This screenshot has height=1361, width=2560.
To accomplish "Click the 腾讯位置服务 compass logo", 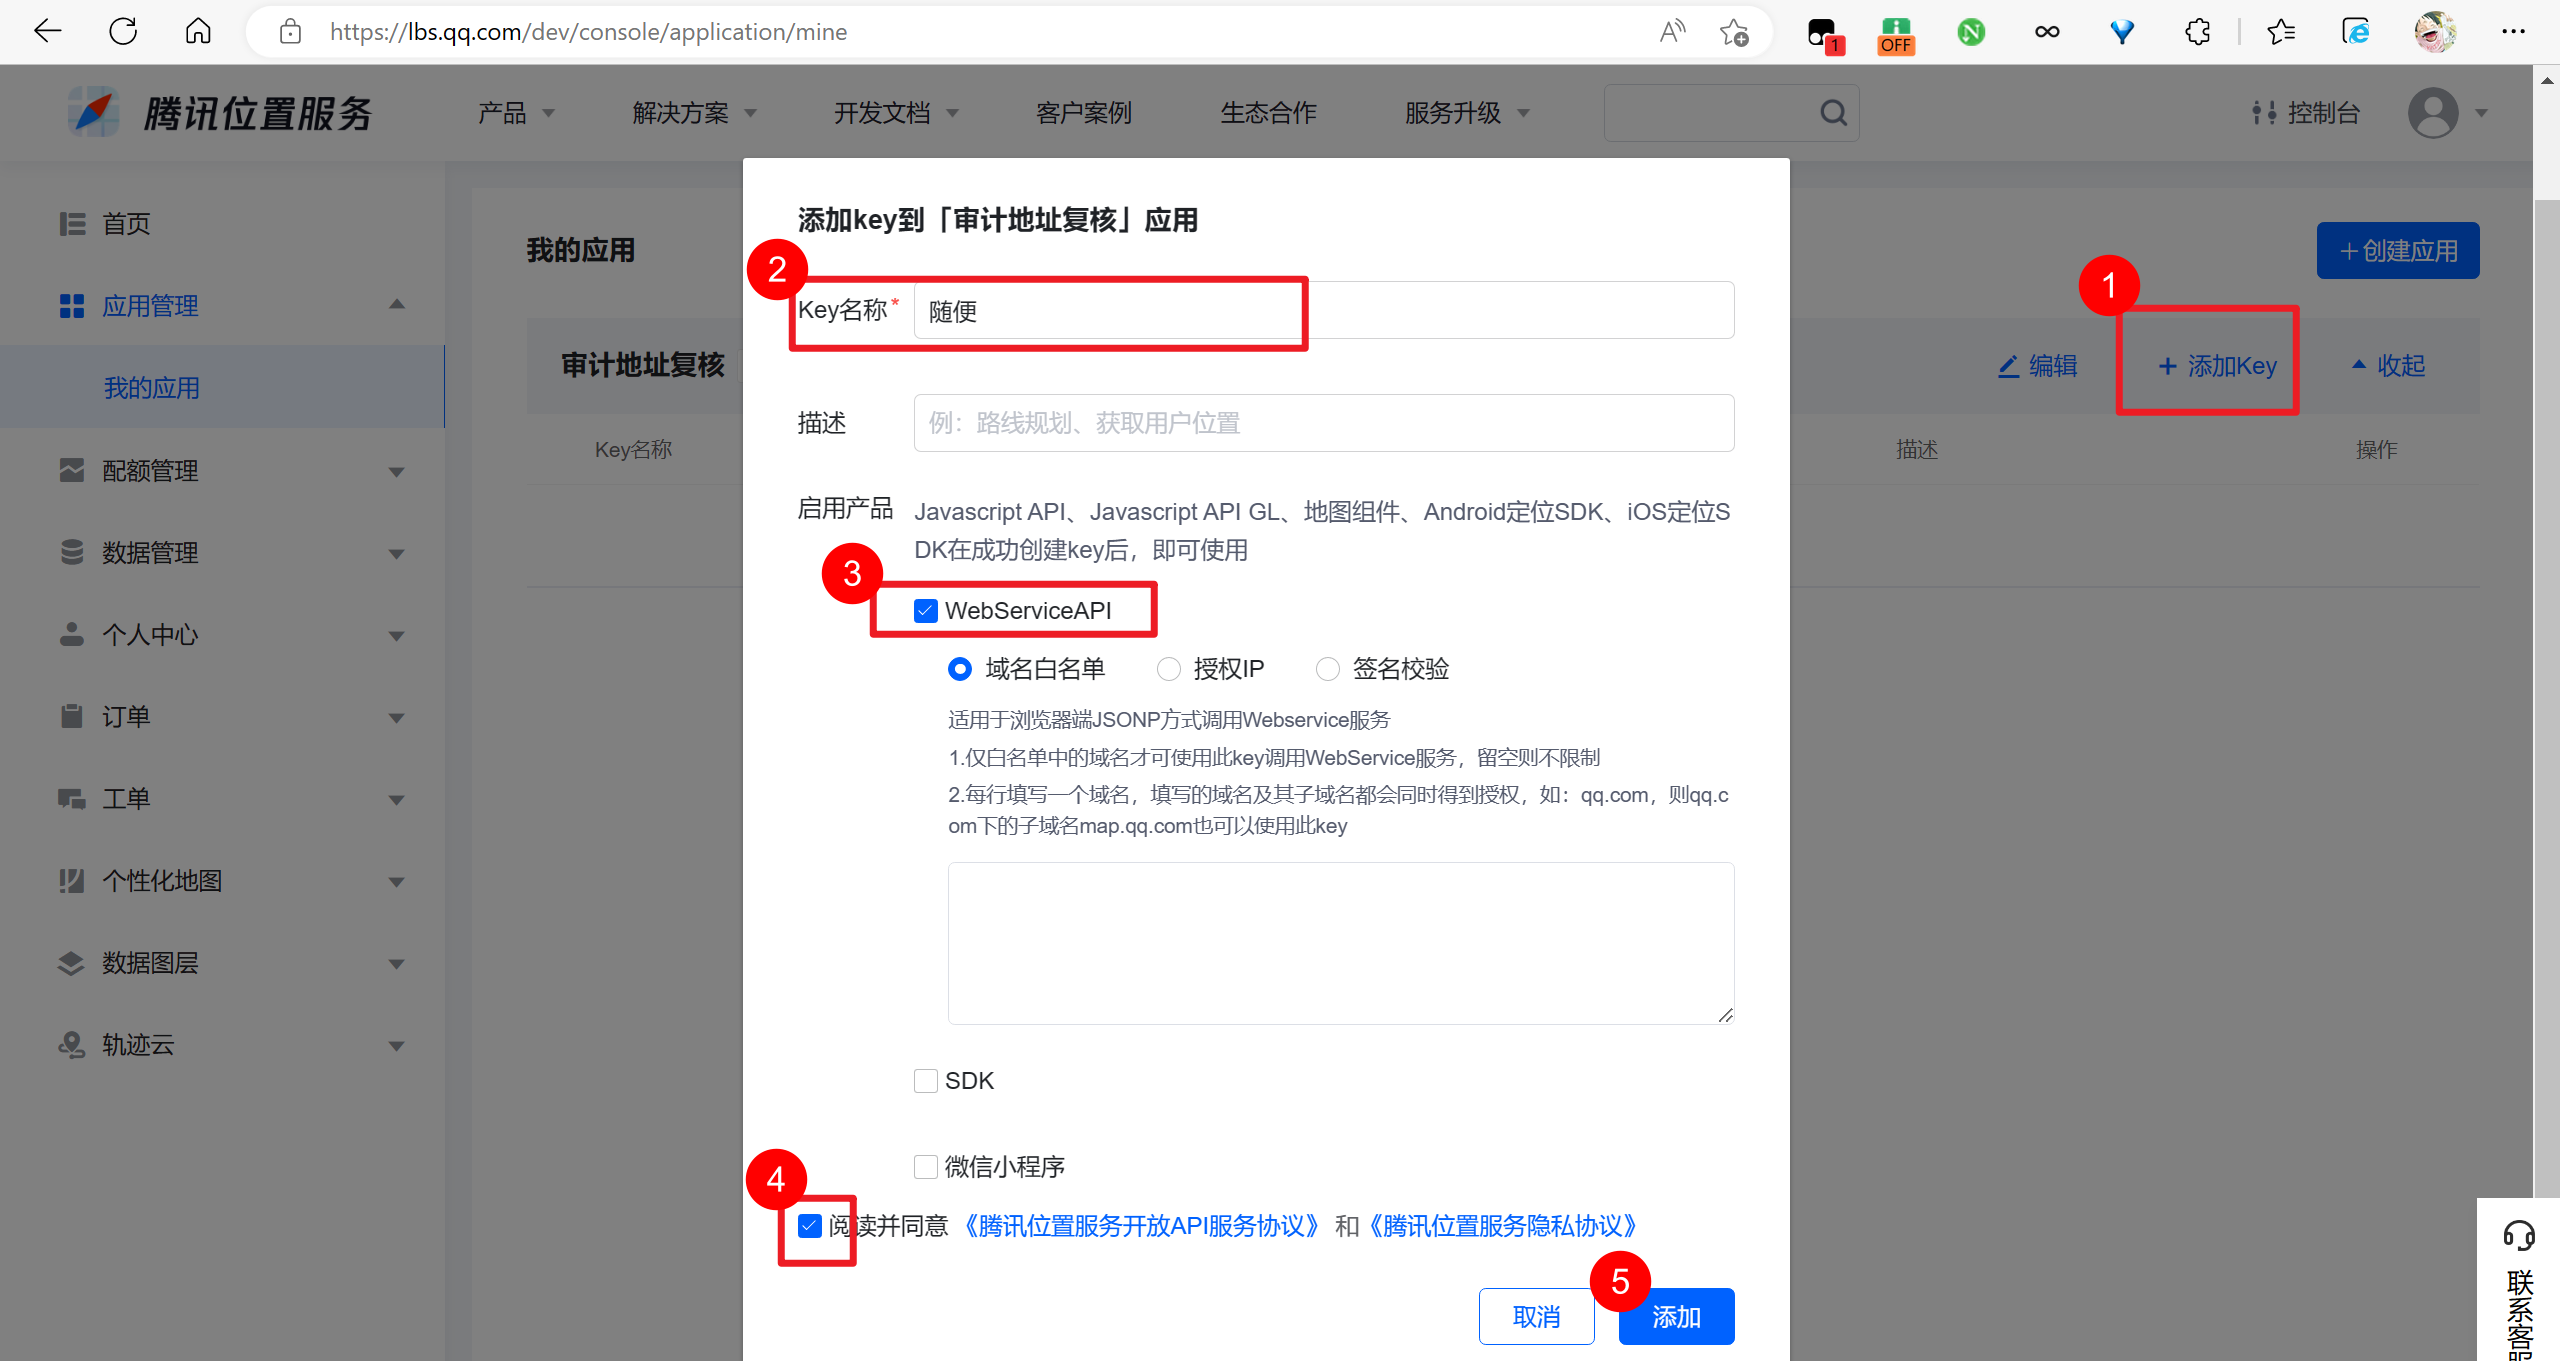I will [92, 111].
